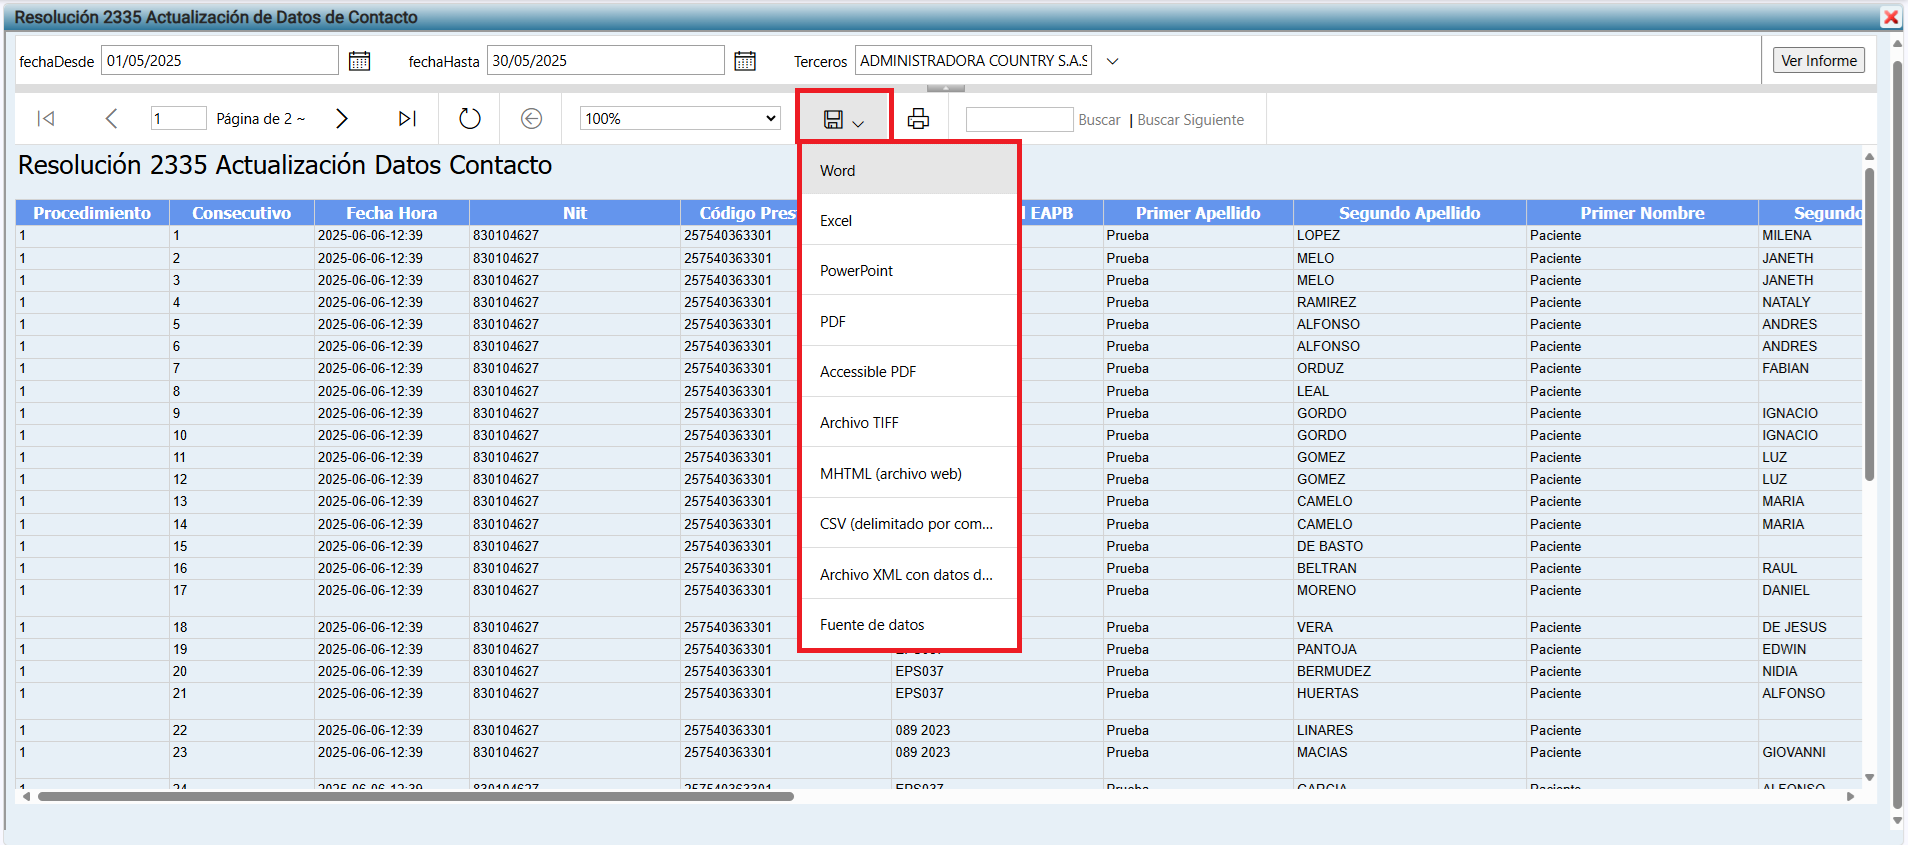Advance to next report page
The width and height of the screenshot is (1908, 845).
(342, 119)
